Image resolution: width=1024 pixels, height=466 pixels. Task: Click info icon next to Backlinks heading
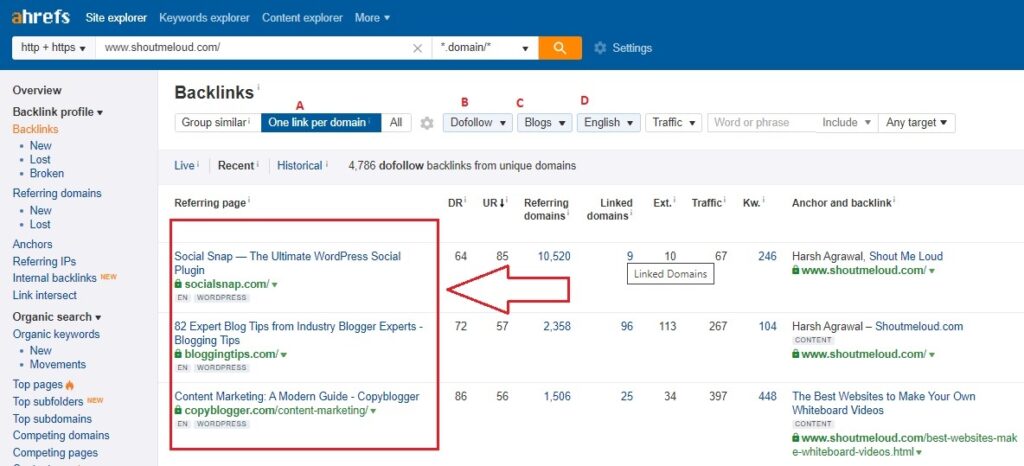tap(259, 87)
